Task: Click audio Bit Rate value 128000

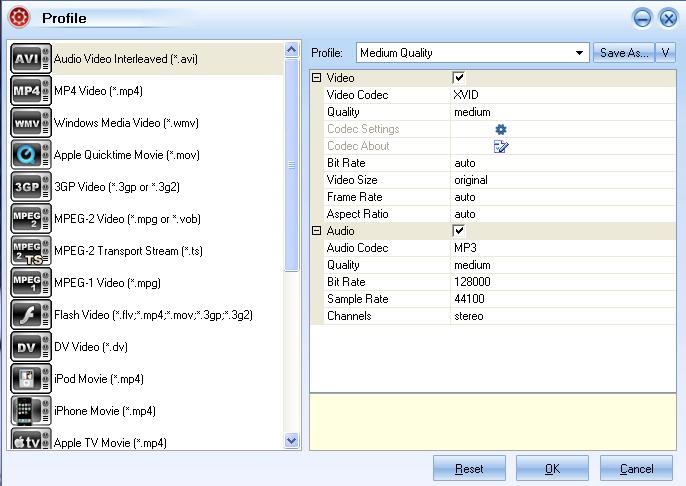Action: pos(472,282)
